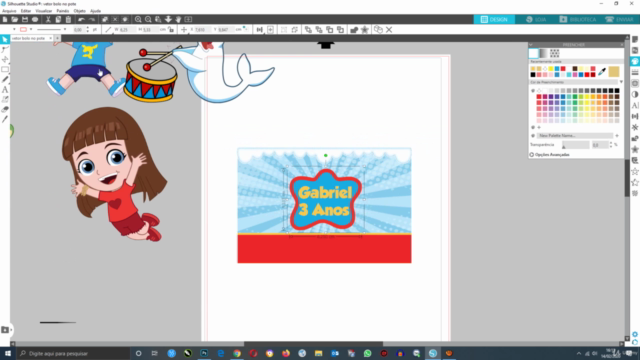
Task: Open the contrast image effects panel icon
Action: 635,94
